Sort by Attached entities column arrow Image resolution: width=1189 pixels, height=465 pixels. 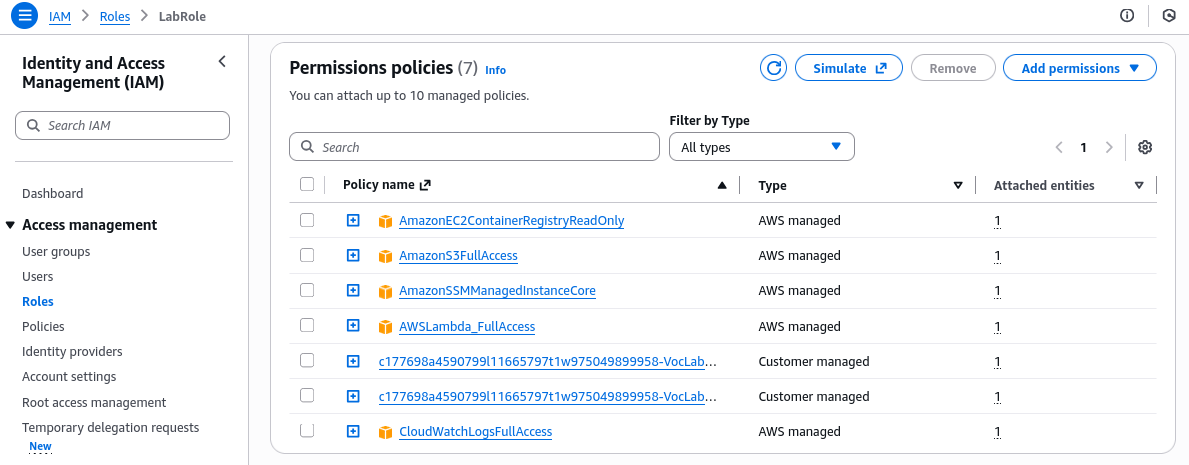pos(1139,185)
